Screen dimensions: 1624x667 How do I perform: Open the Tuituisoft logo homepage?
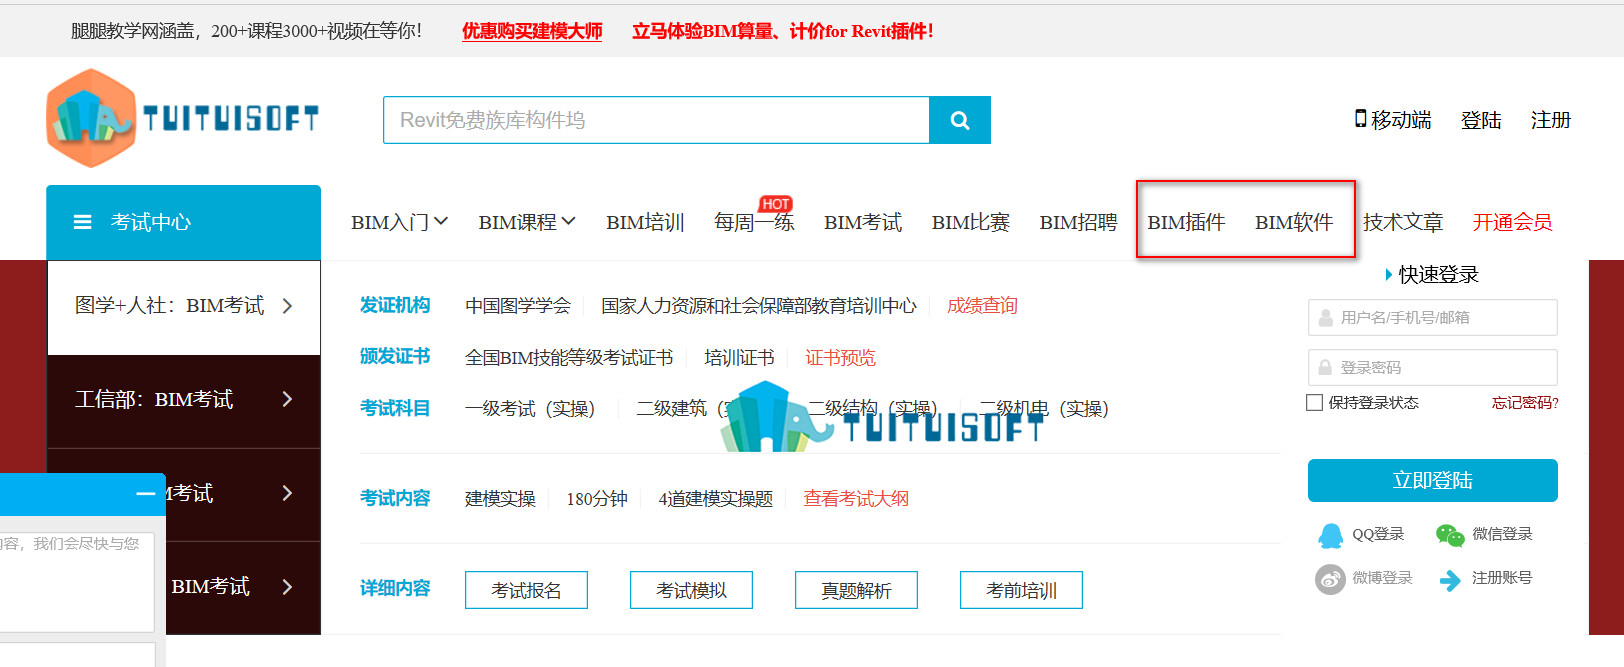tap(182, 118)
